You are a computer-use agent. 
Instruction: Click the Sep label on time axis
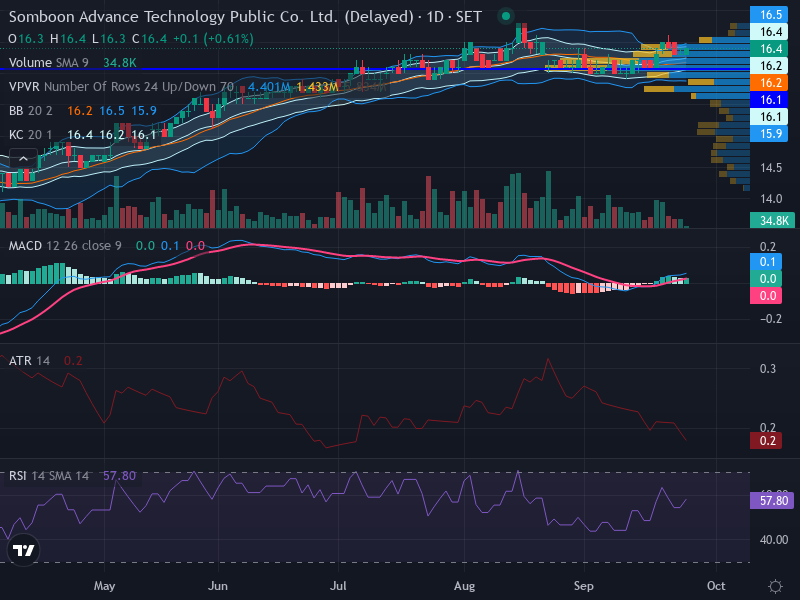pos(583,586)
